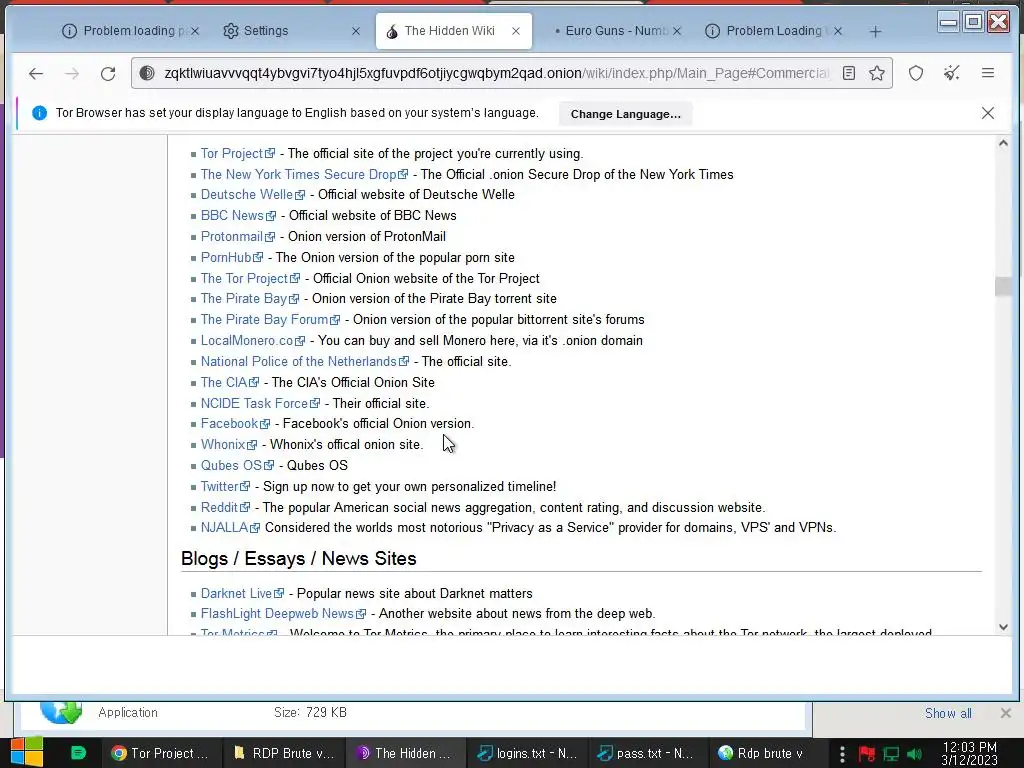Close The Hidden Wiki tab

point(516,31)
